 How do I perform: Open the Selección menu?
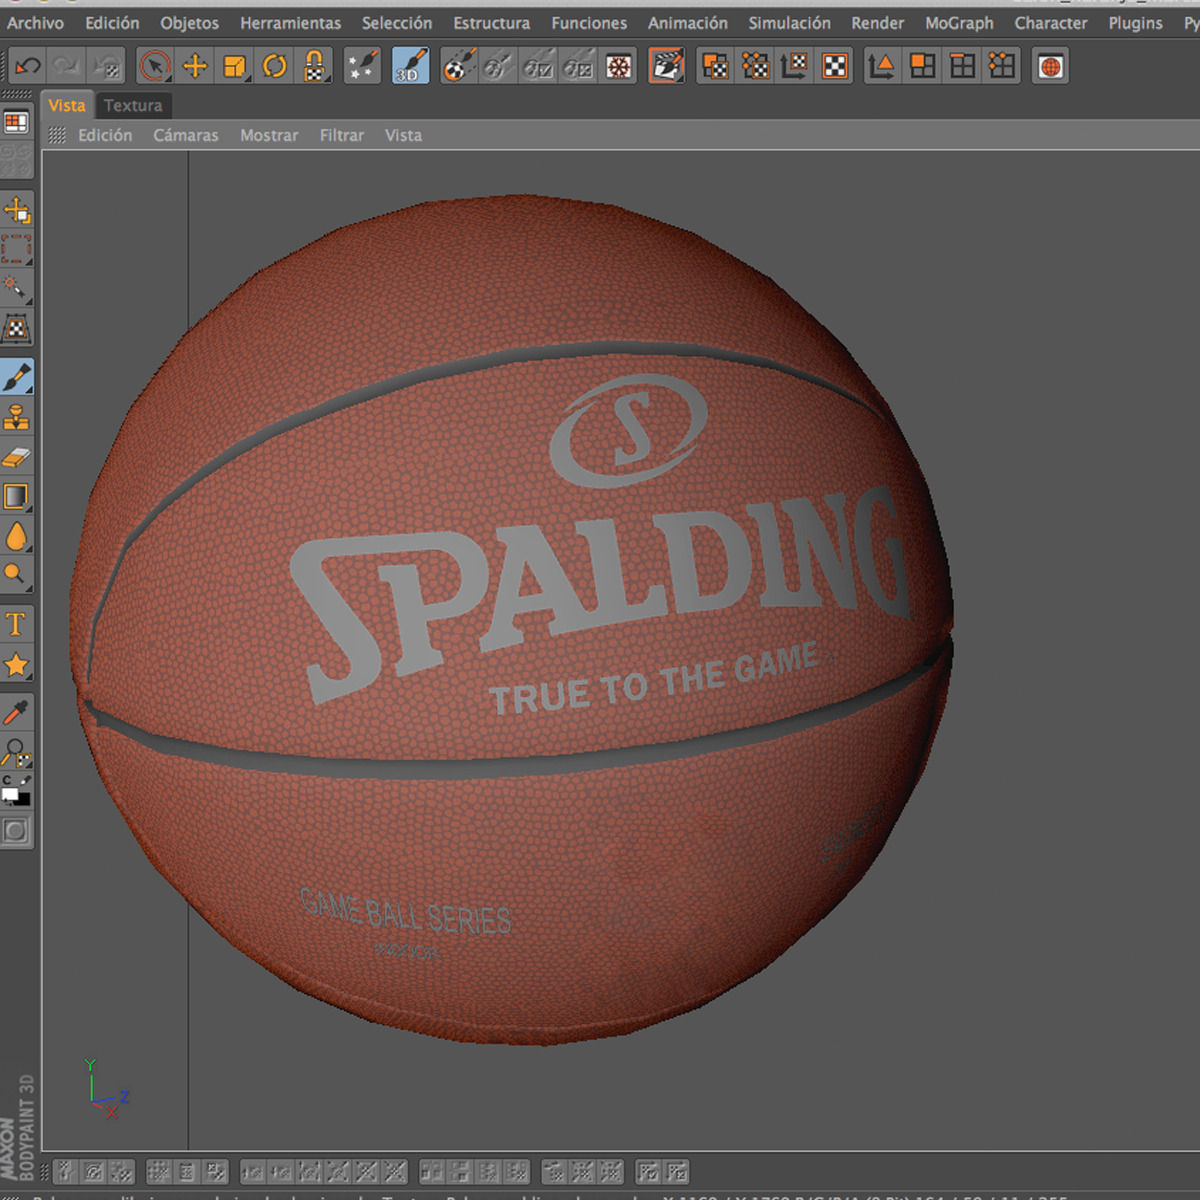(x=397, y=22)
